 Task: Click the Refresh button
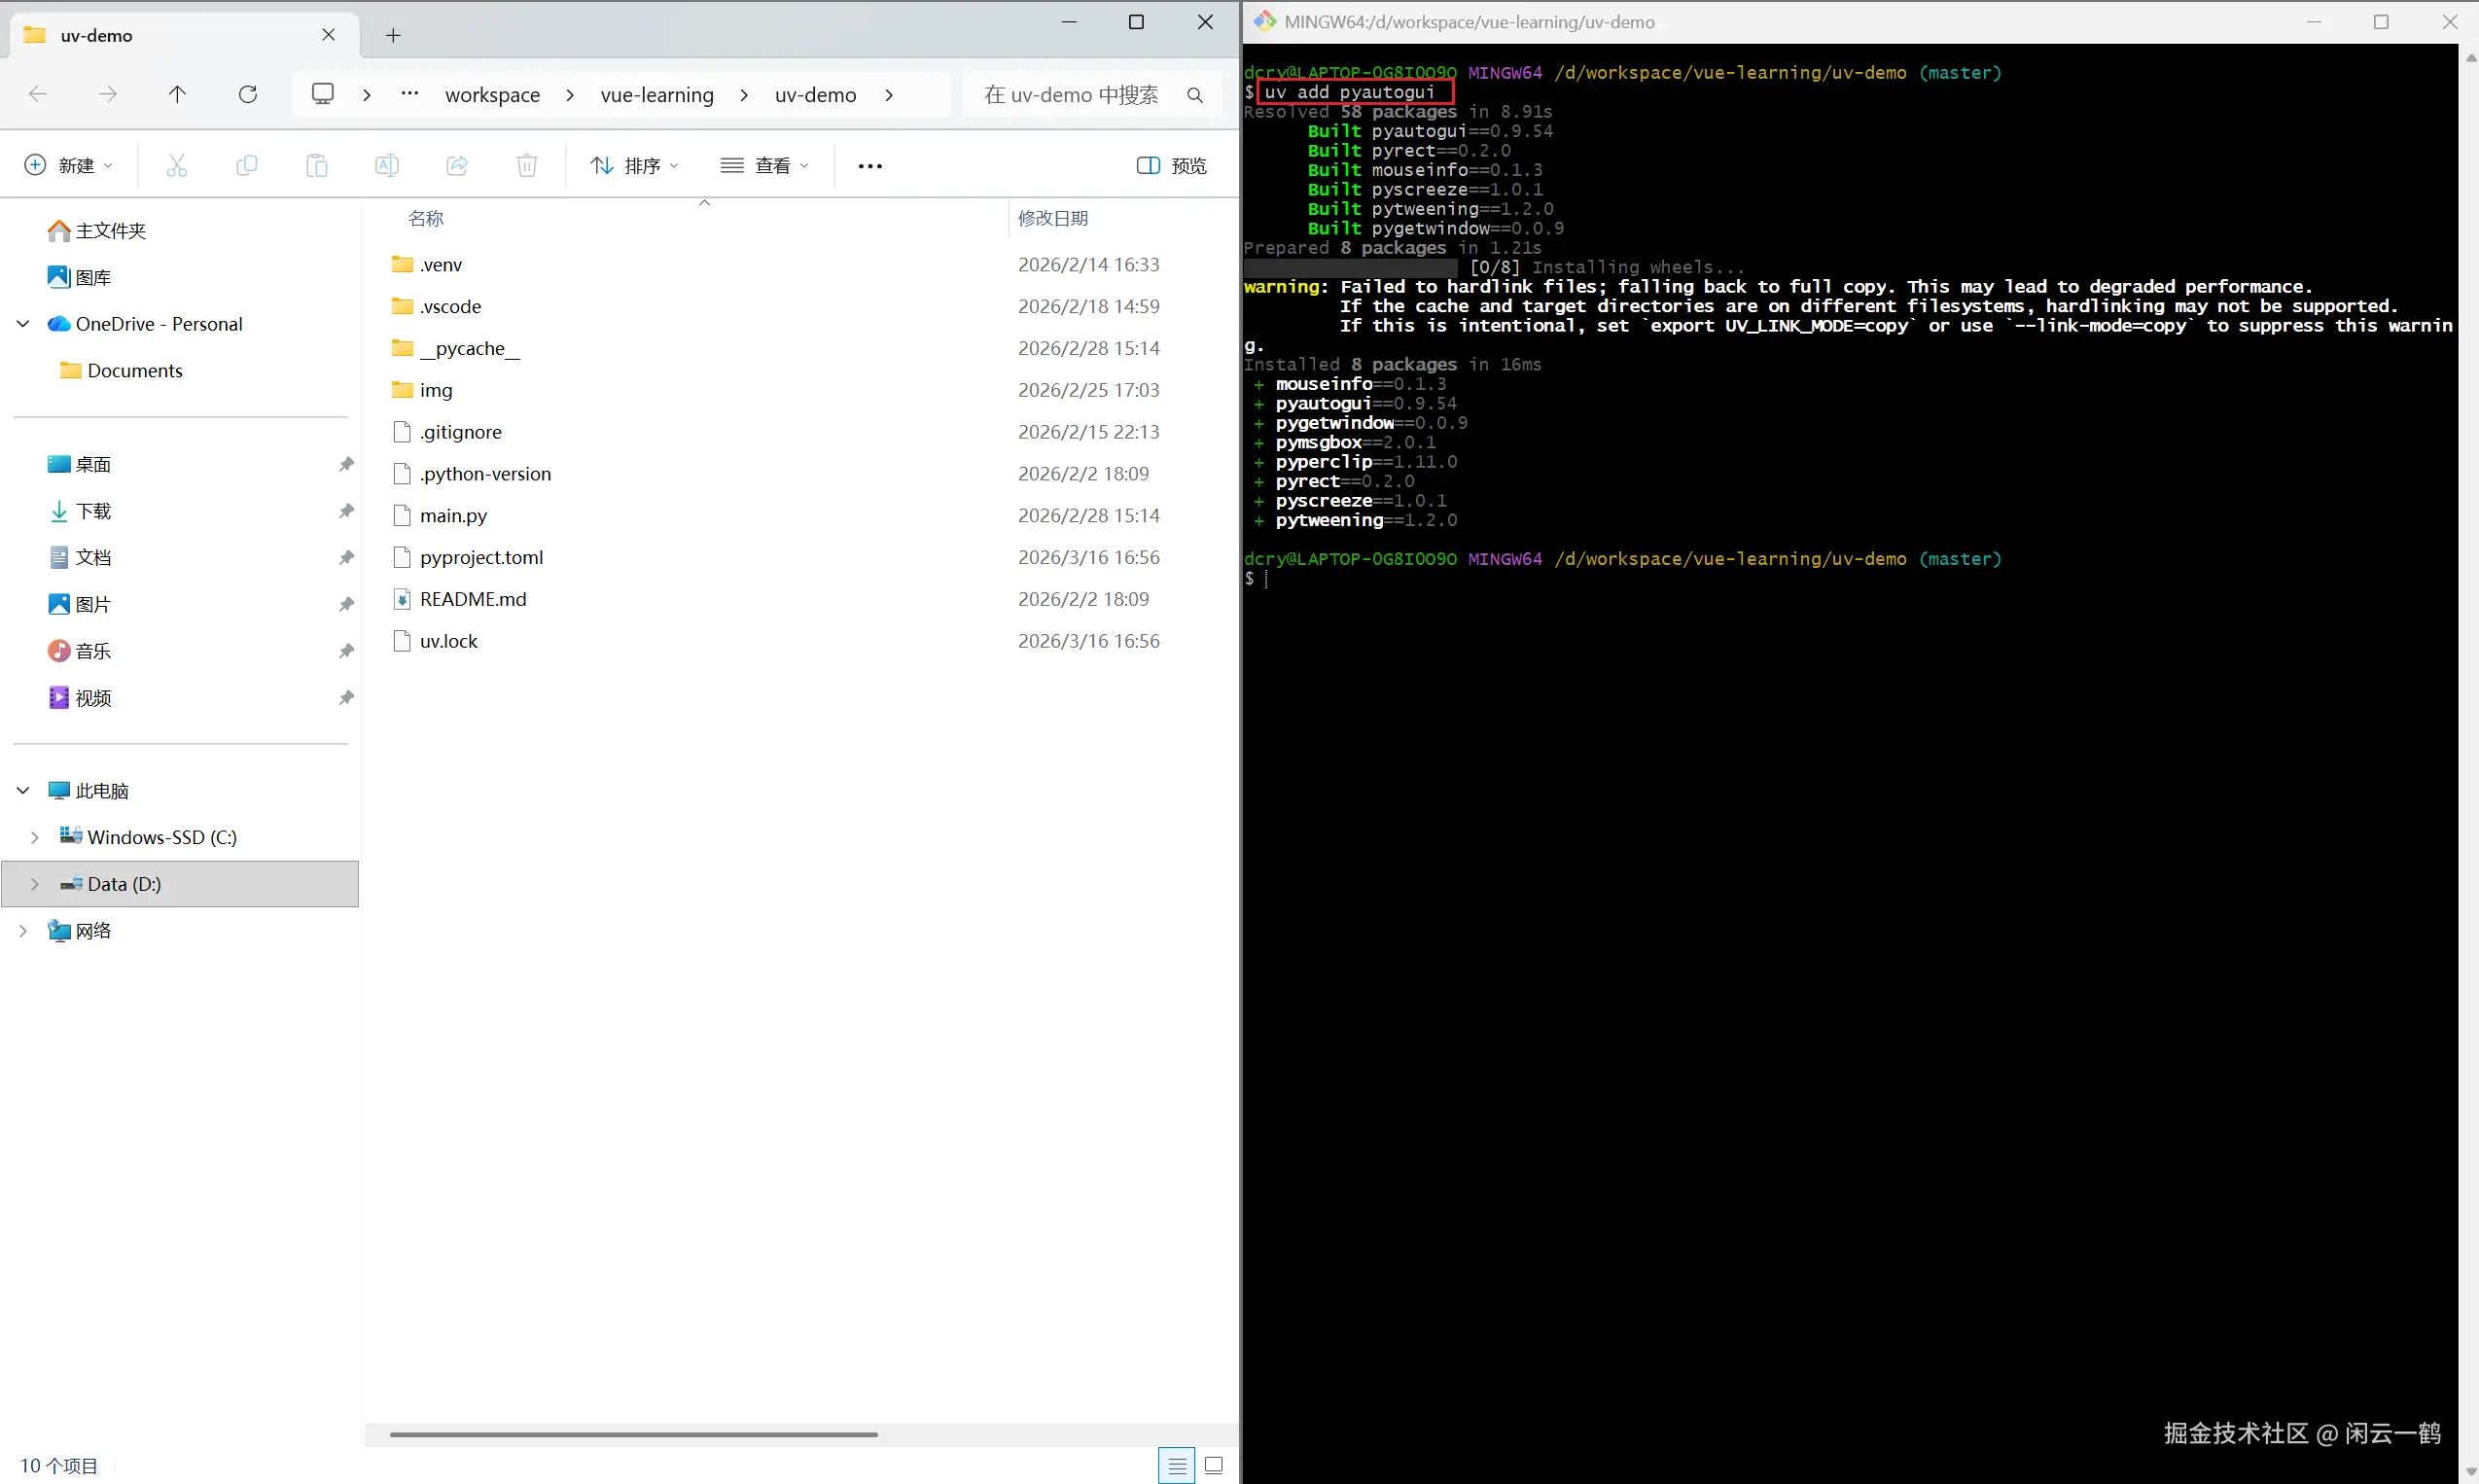point(248,94)
